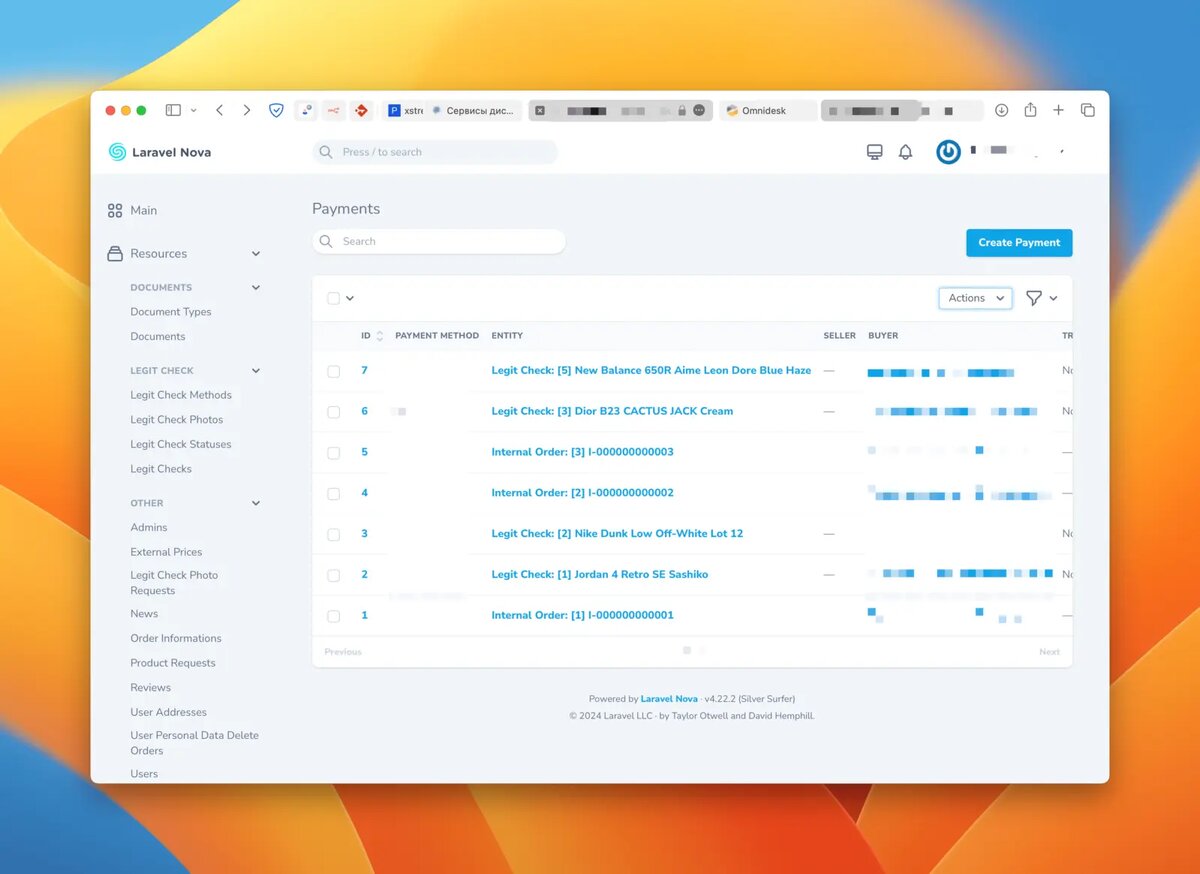Click the Main dashboard grid icon
This screenshot has height=874, width=1200.
pyautogui.click(x=115, y=211)
